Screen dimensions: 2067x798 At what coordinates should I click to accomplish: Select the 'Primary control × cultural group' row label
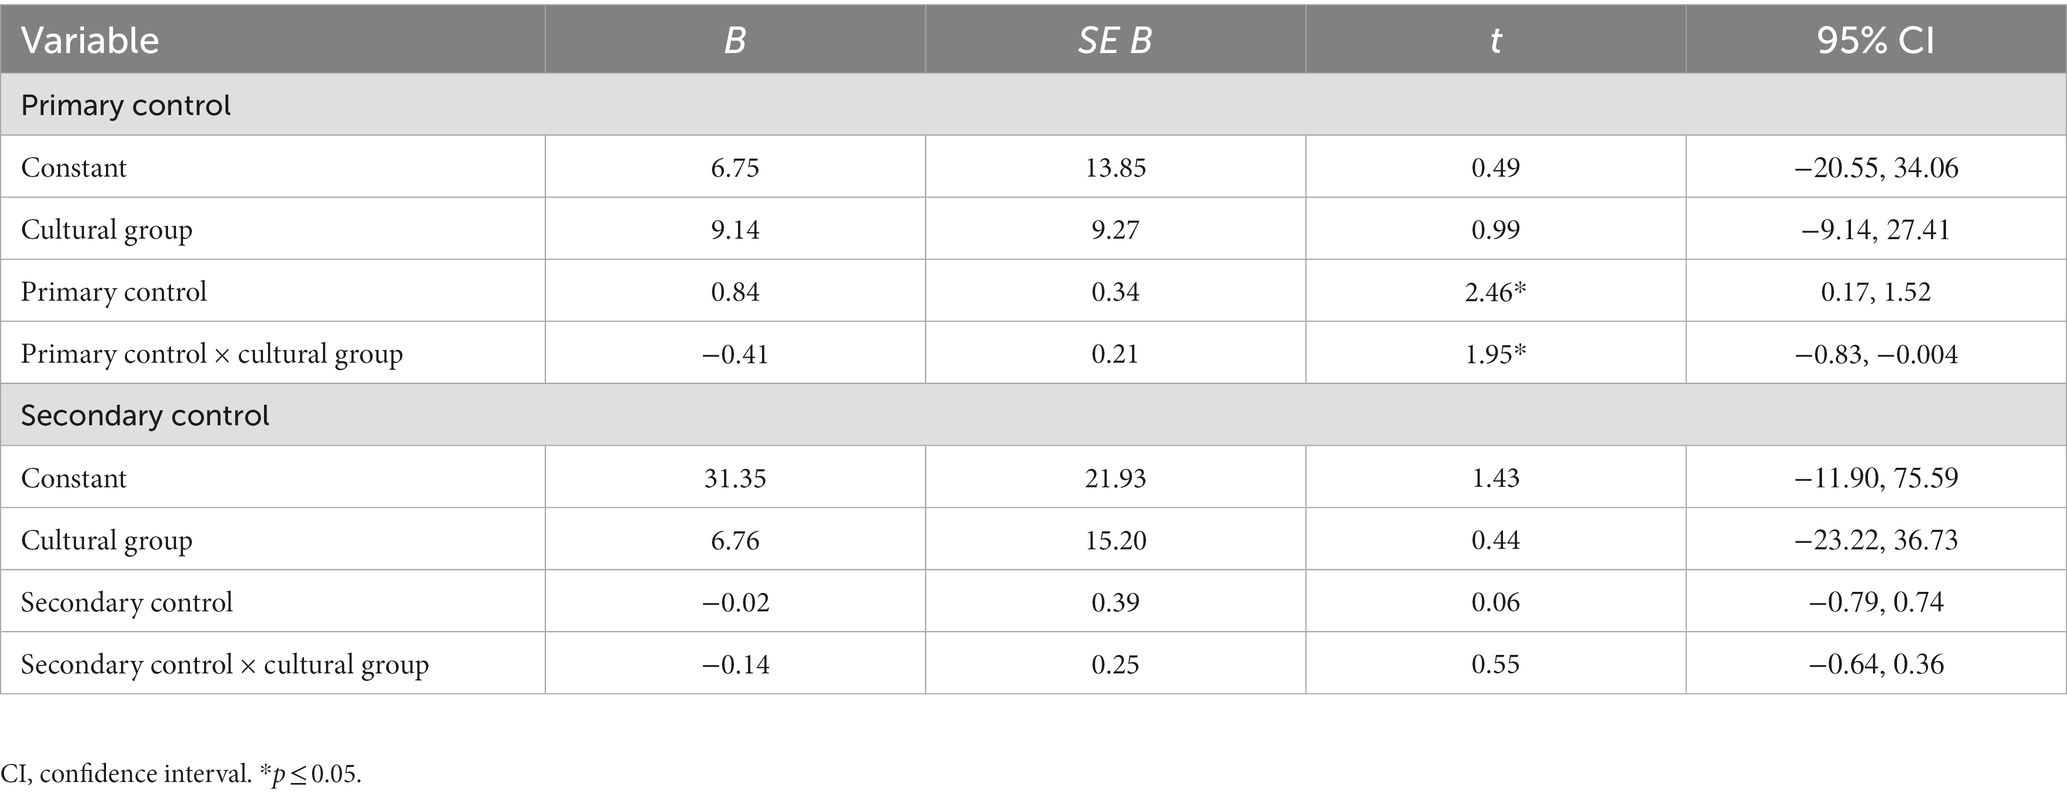tap(212, 353)
